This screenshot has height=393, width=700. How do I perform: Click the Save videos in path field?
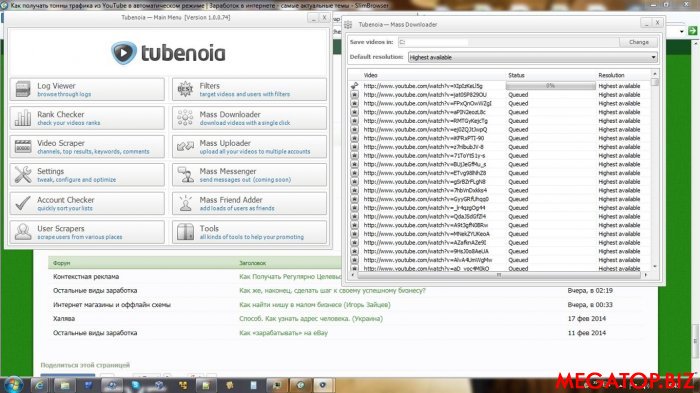(x=508, y=42)
